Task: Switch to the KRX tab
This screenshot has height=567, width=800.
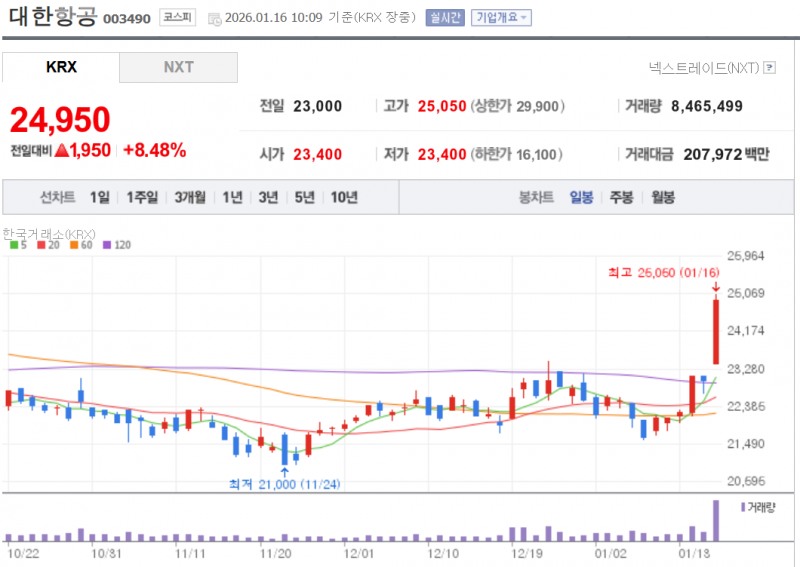Action: point(61,67)
